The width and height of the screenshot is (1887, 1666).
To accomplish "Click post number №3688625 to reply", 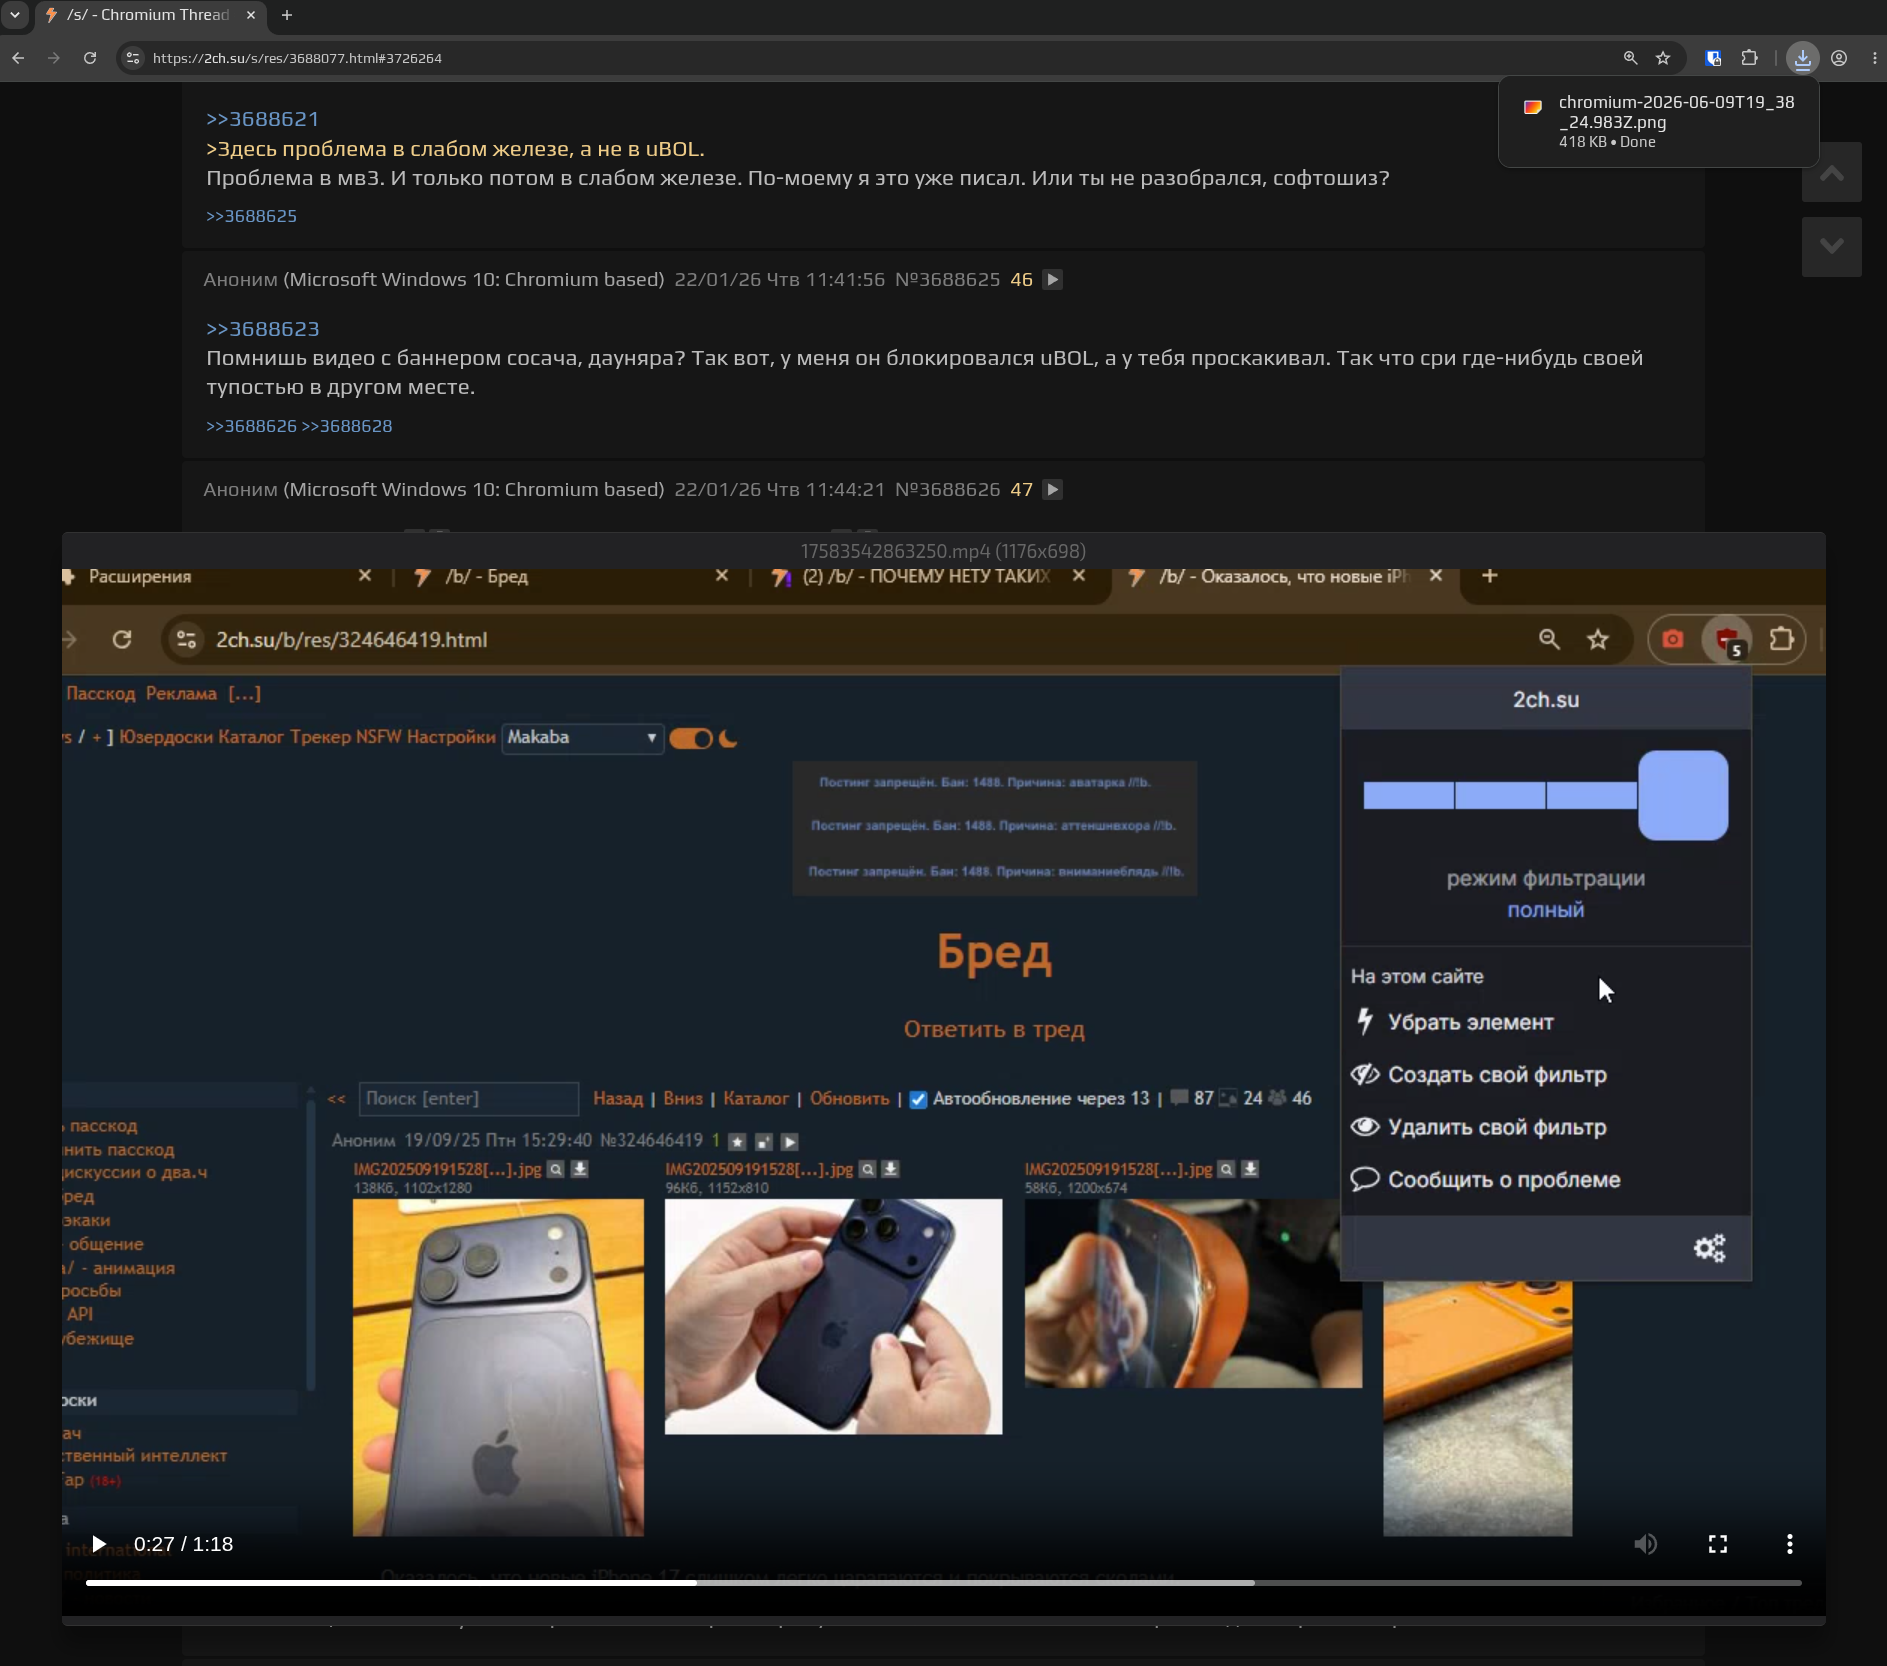I will (947, 280).
